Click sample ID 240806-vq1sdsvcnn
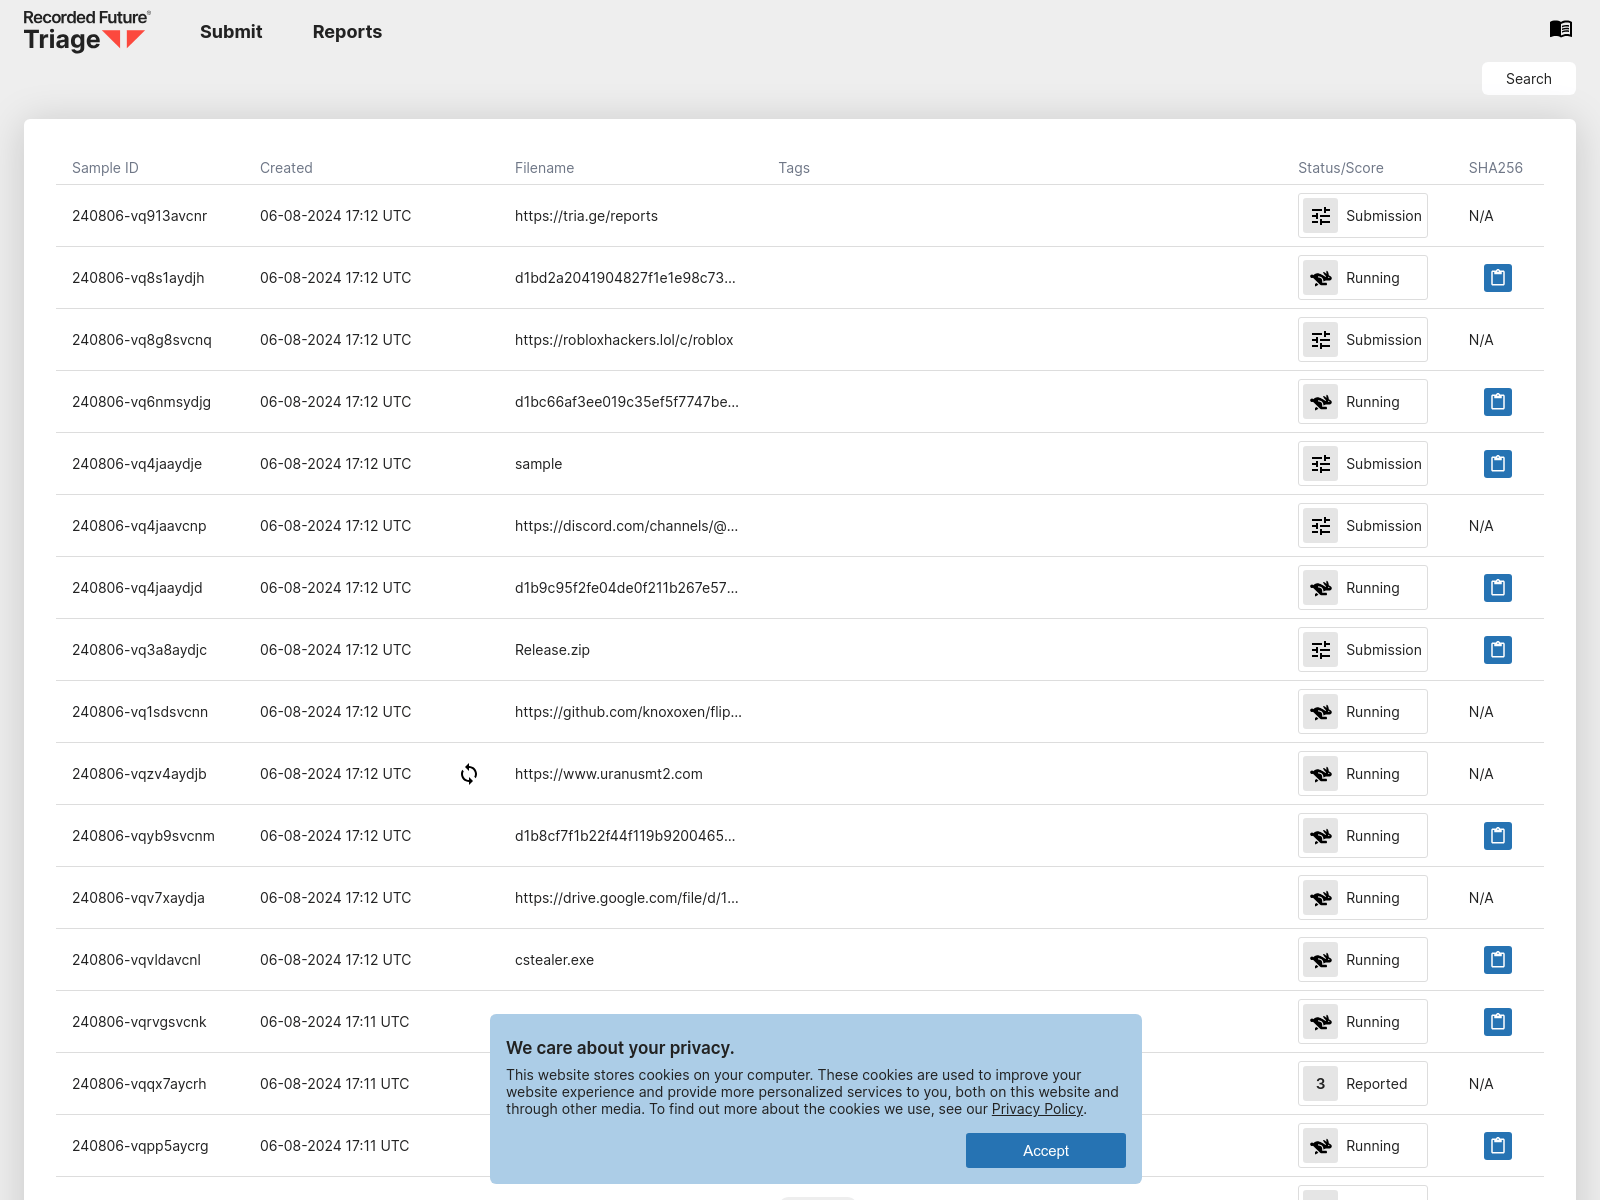Image resolution: width=1600 pixels, height=1200 pixels. [x=140, y=712]
